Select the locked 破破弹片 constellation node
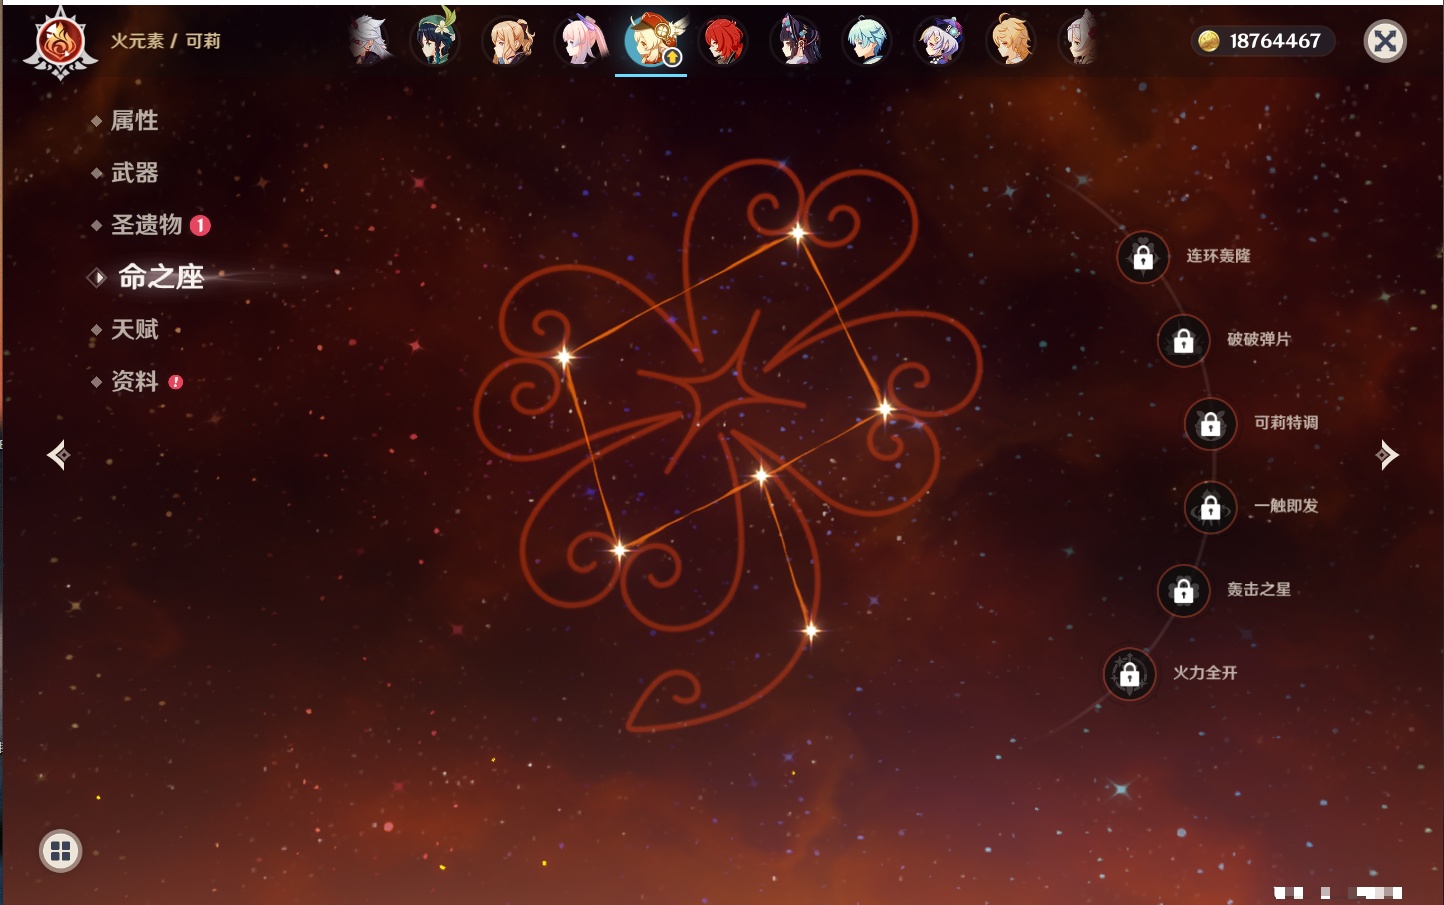Screen dimensions: 1444x905 1183,341
